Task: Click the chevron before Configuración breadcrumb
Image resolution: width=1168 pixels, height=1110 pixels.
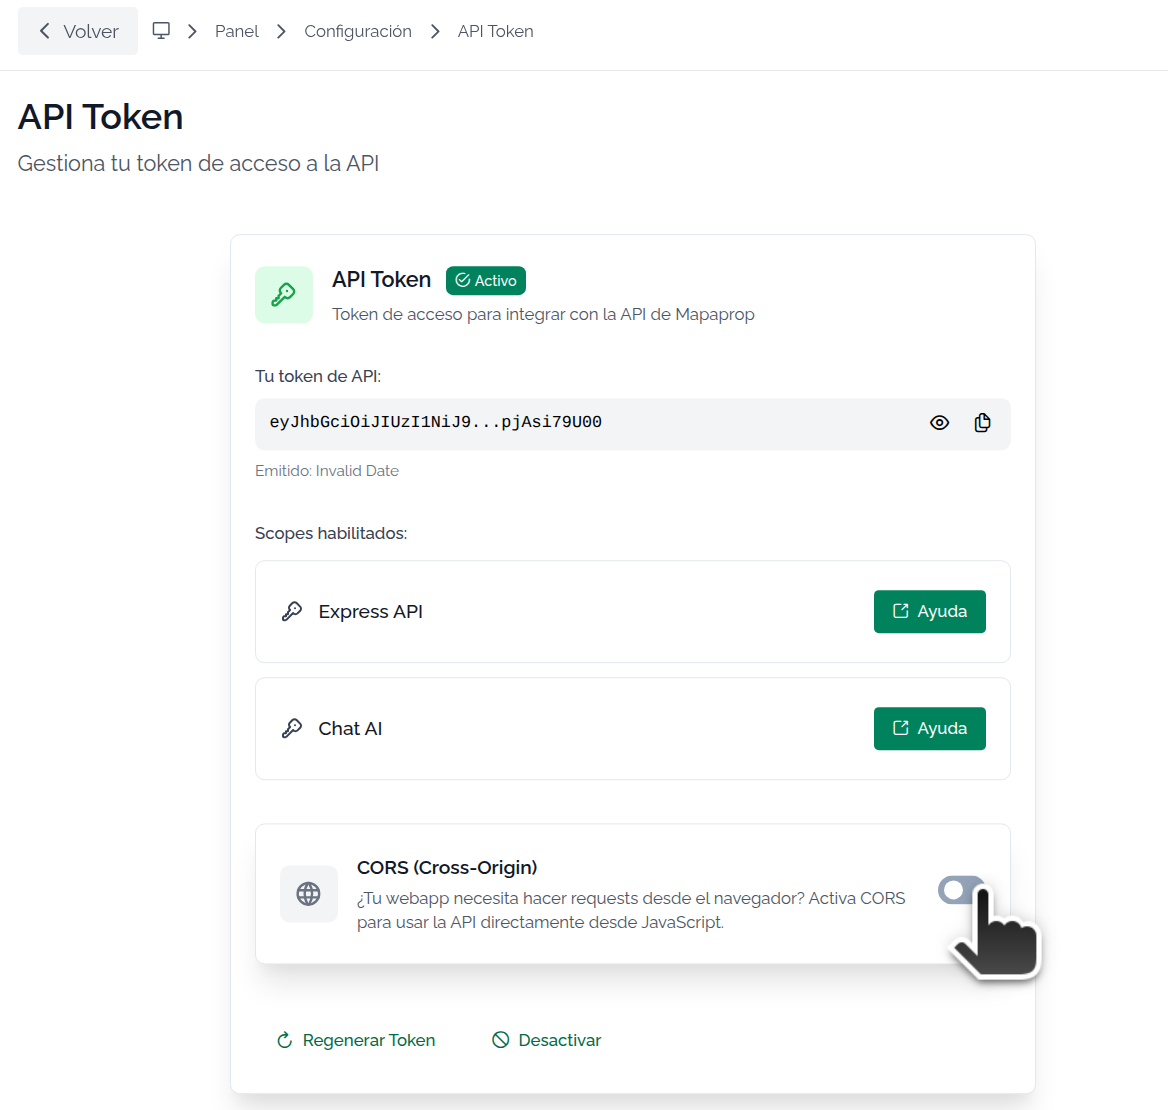Action: coord(281,31)
